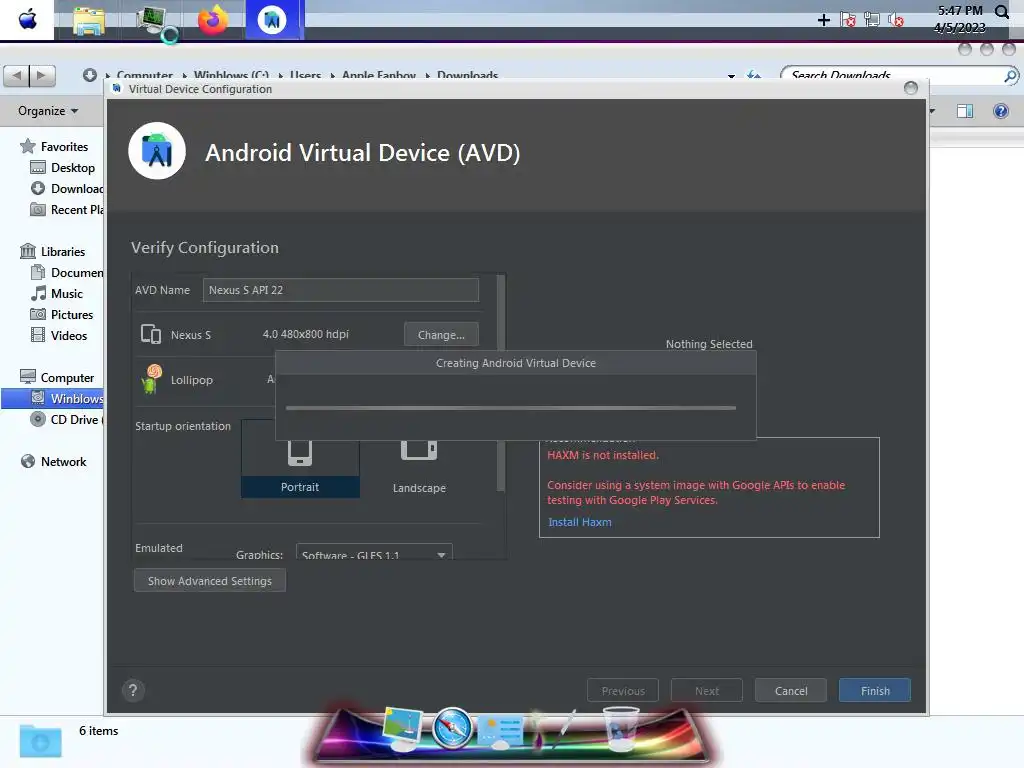Click the clock showing 5:47 PM
Image resolution: width=1024 pixels, height=768 pixels.
(960, 10)
